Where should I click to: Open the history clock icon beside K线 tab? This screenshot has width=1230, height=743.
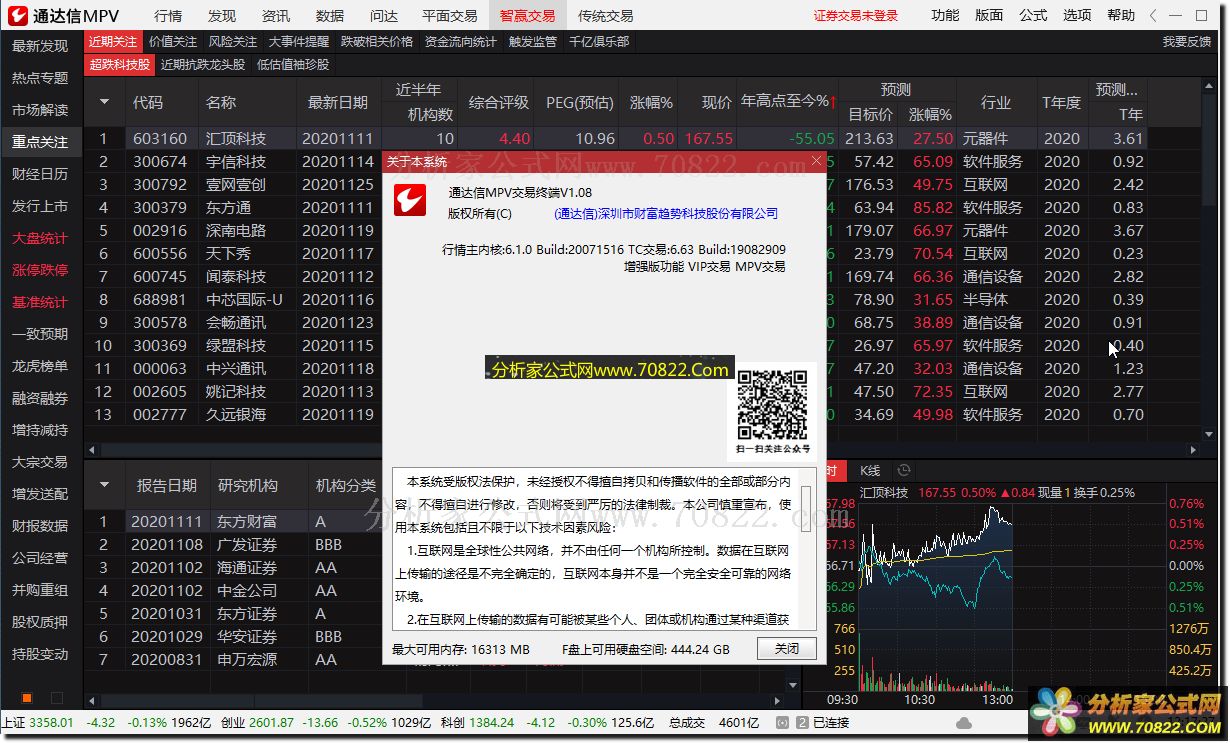point(904,470)
